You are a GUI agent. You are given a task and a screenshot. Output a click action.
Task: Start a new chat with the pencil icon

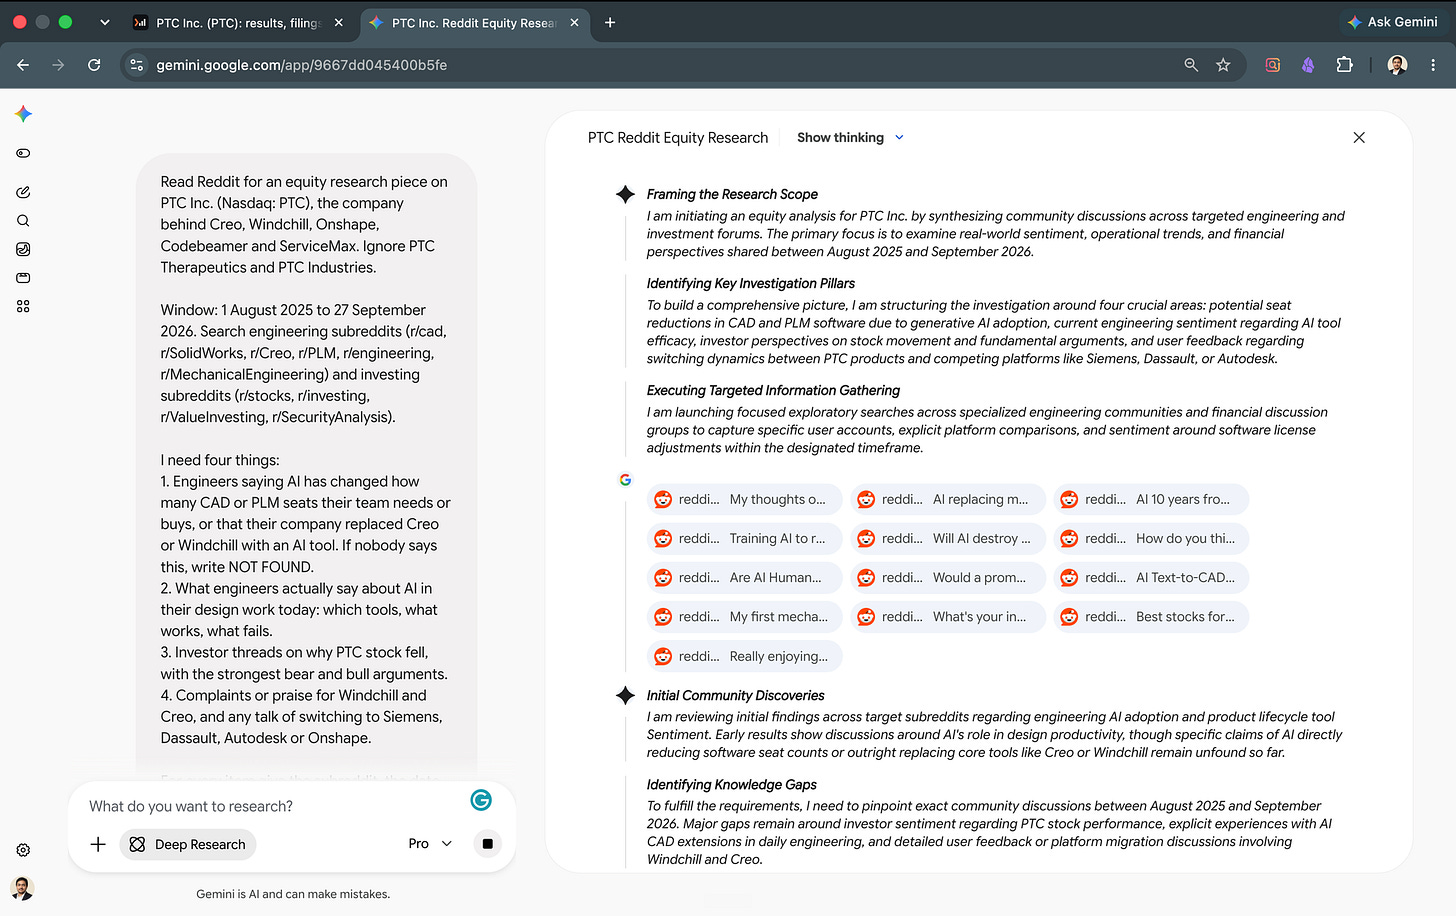(23, 192)
